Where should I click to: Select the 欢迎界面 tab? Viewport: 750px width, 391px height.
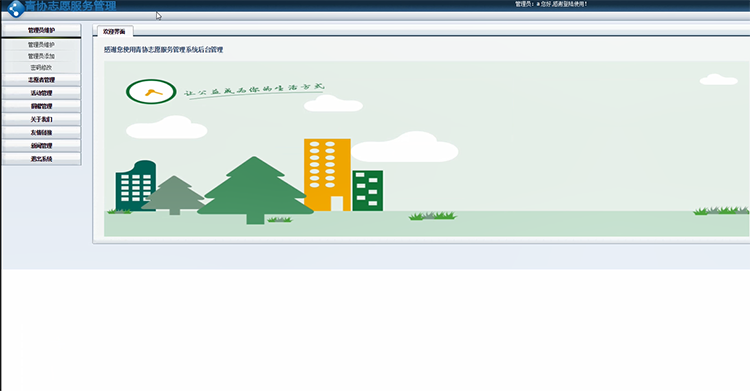pyautogui.click(x=114, y=32)
